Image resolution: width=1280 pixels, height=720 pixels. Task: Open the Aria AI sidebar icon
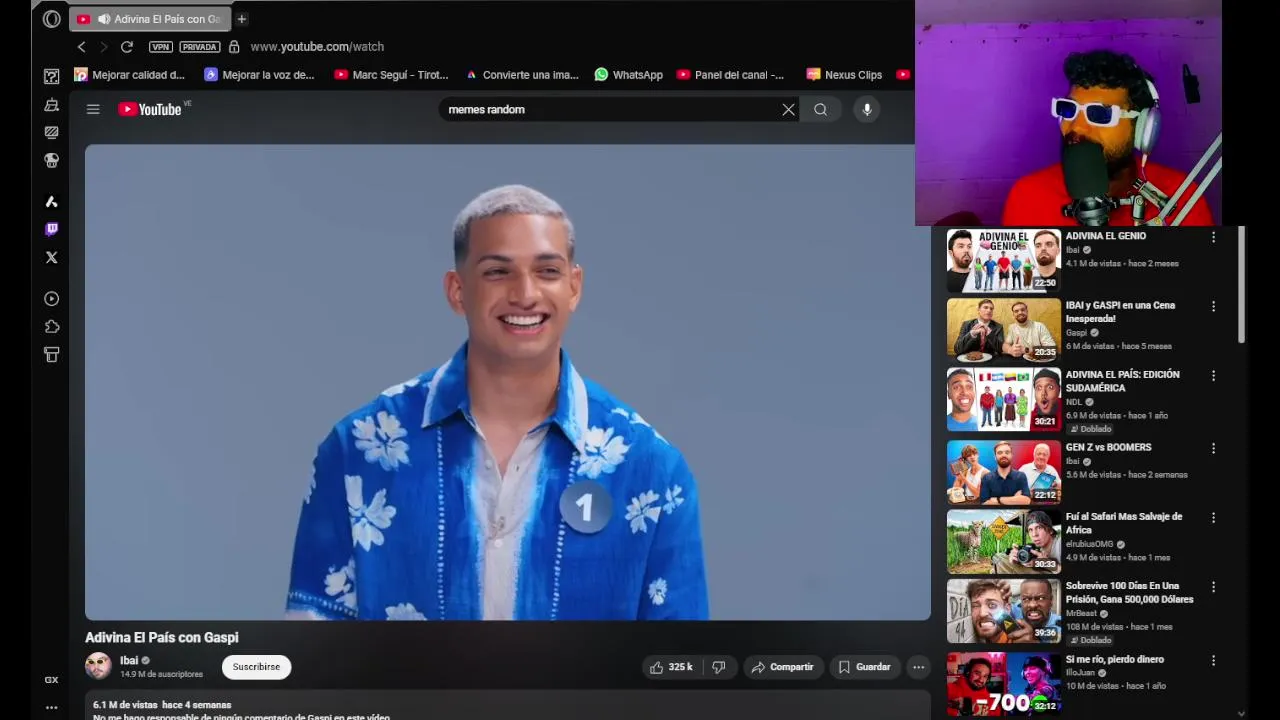click(52, 202)
